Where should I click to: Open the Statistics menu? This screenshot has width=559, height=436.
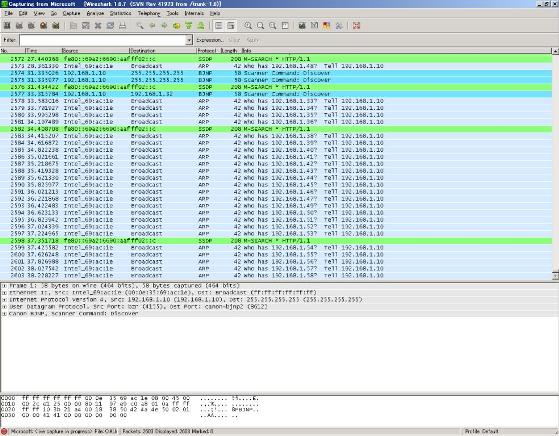coord(120,13)
